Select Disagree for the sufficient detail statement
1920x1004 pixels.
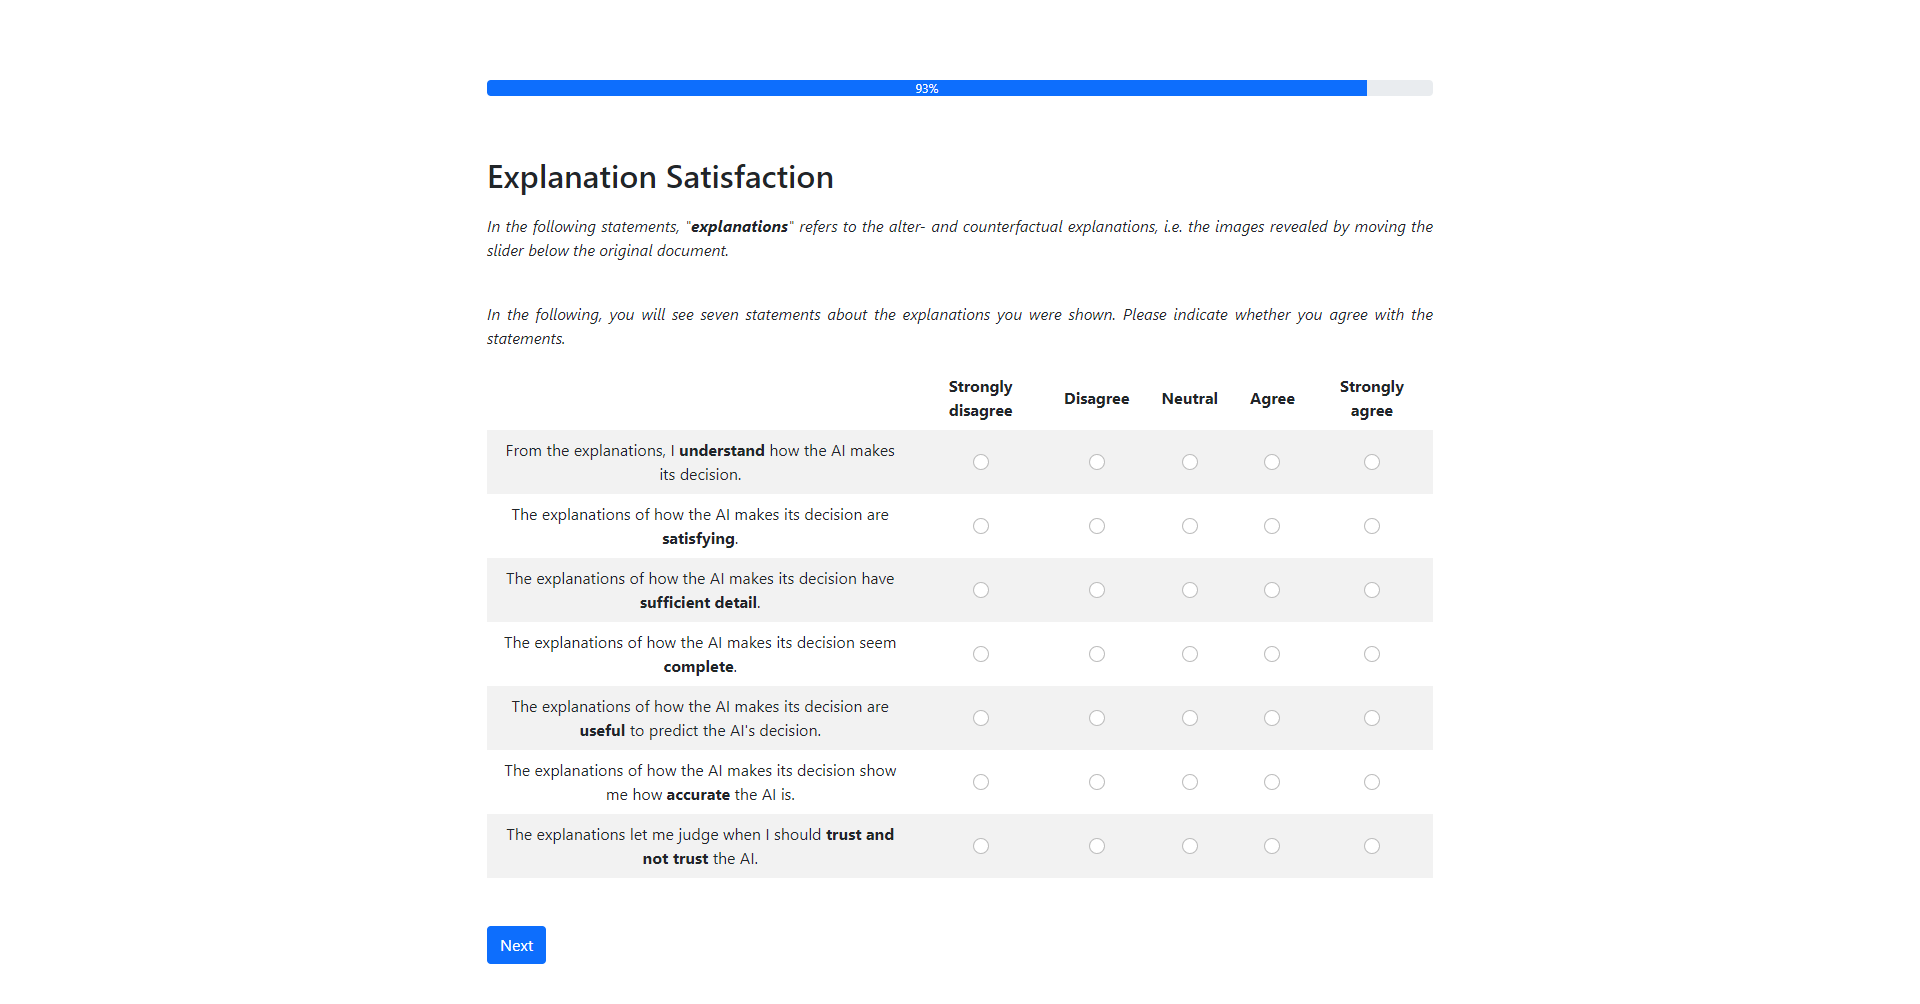[1096, 590]
